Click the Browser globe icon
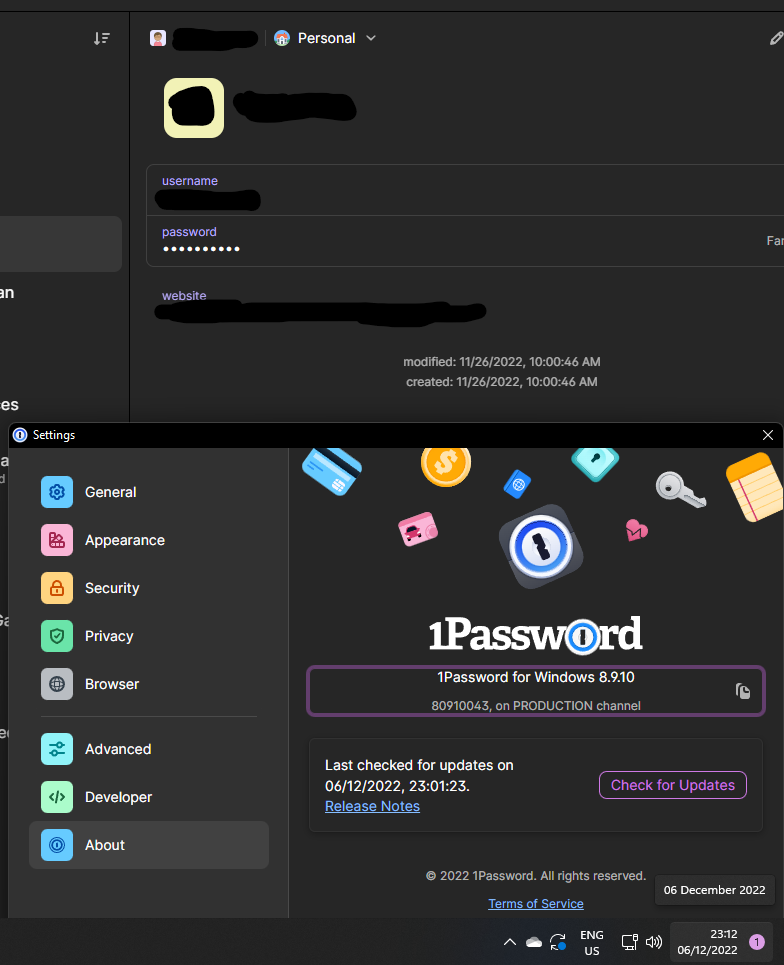Viewport: 784px width, 965px height. (x=57, y=684)
